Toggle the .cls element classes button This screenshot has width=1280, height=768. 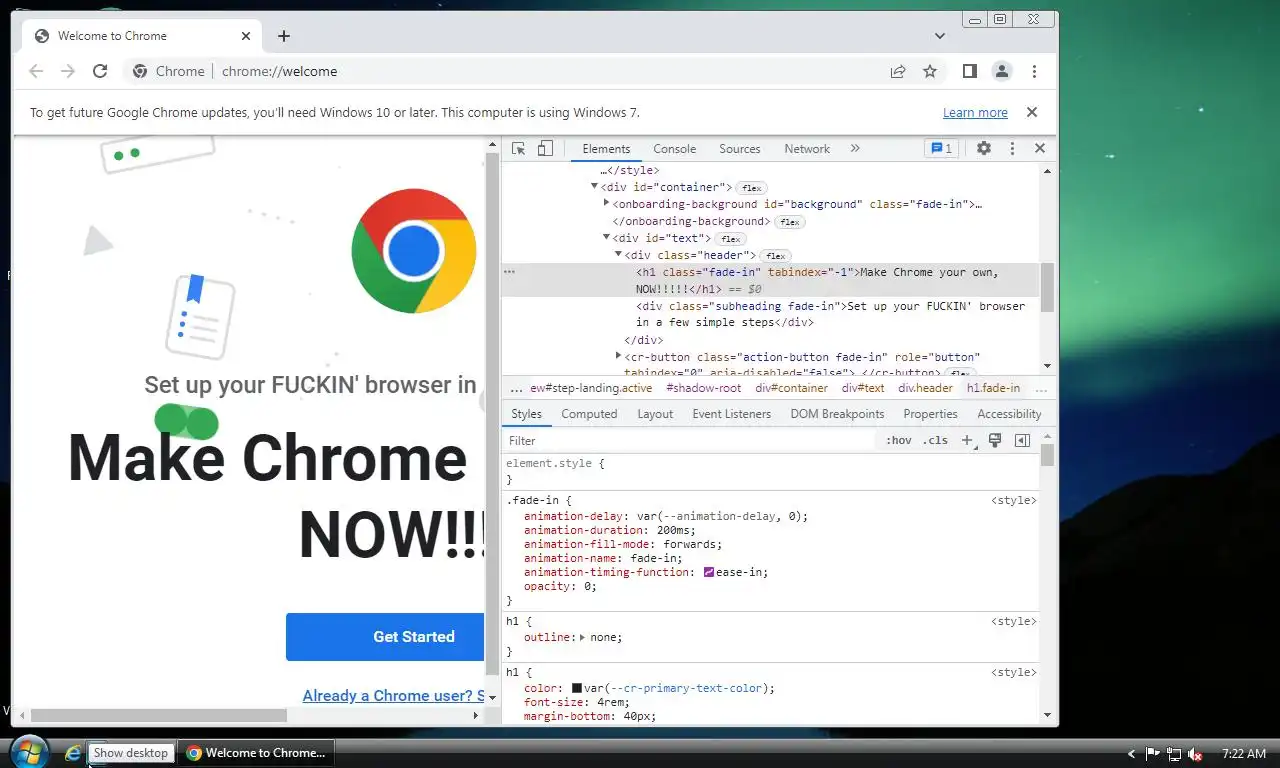[x=935, y=440]
